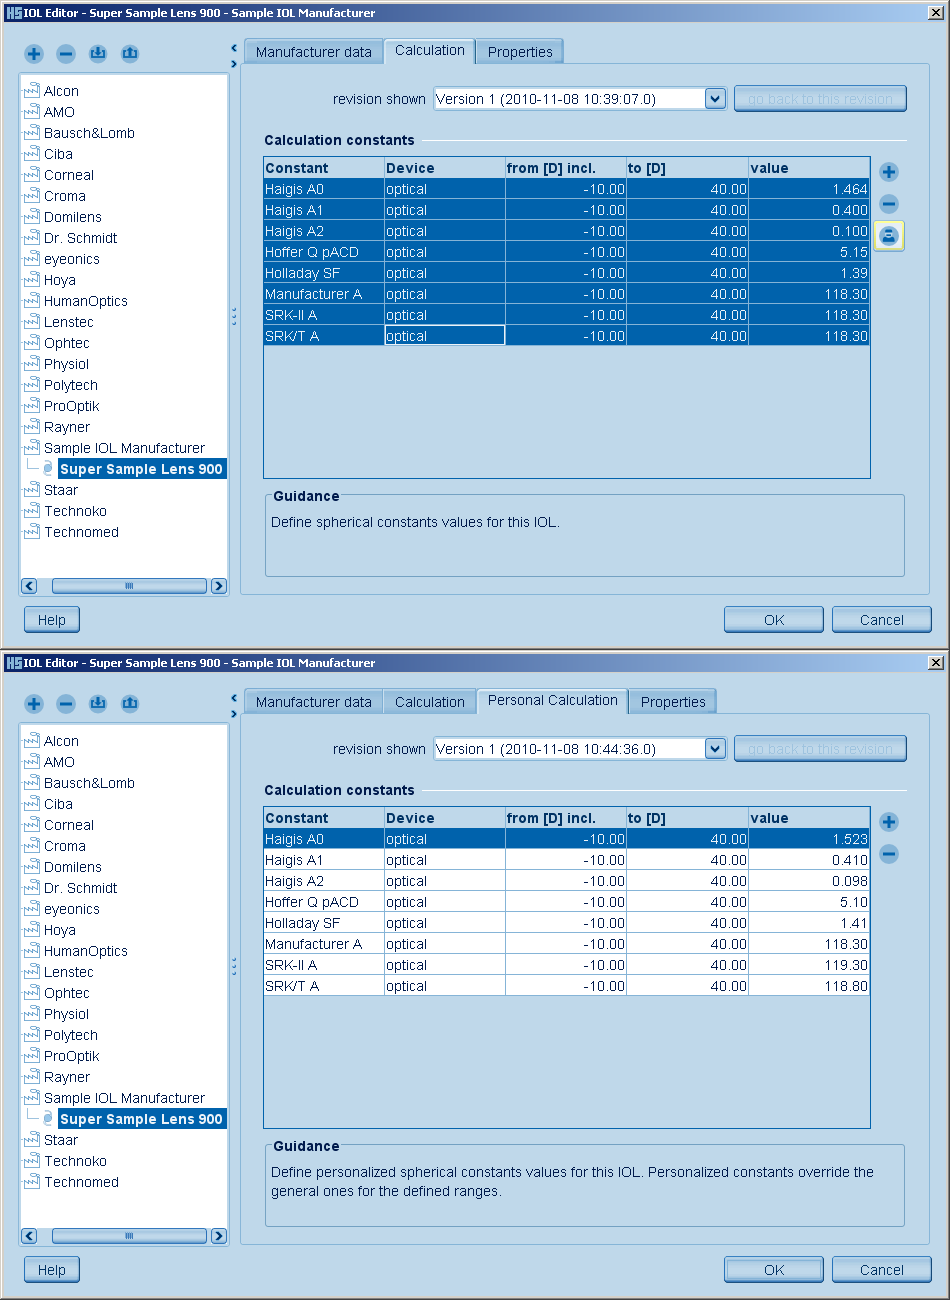Click import icon above top window's manufacturer list
The height and width of the screenshot is (1300, 950).
[98, 54]
